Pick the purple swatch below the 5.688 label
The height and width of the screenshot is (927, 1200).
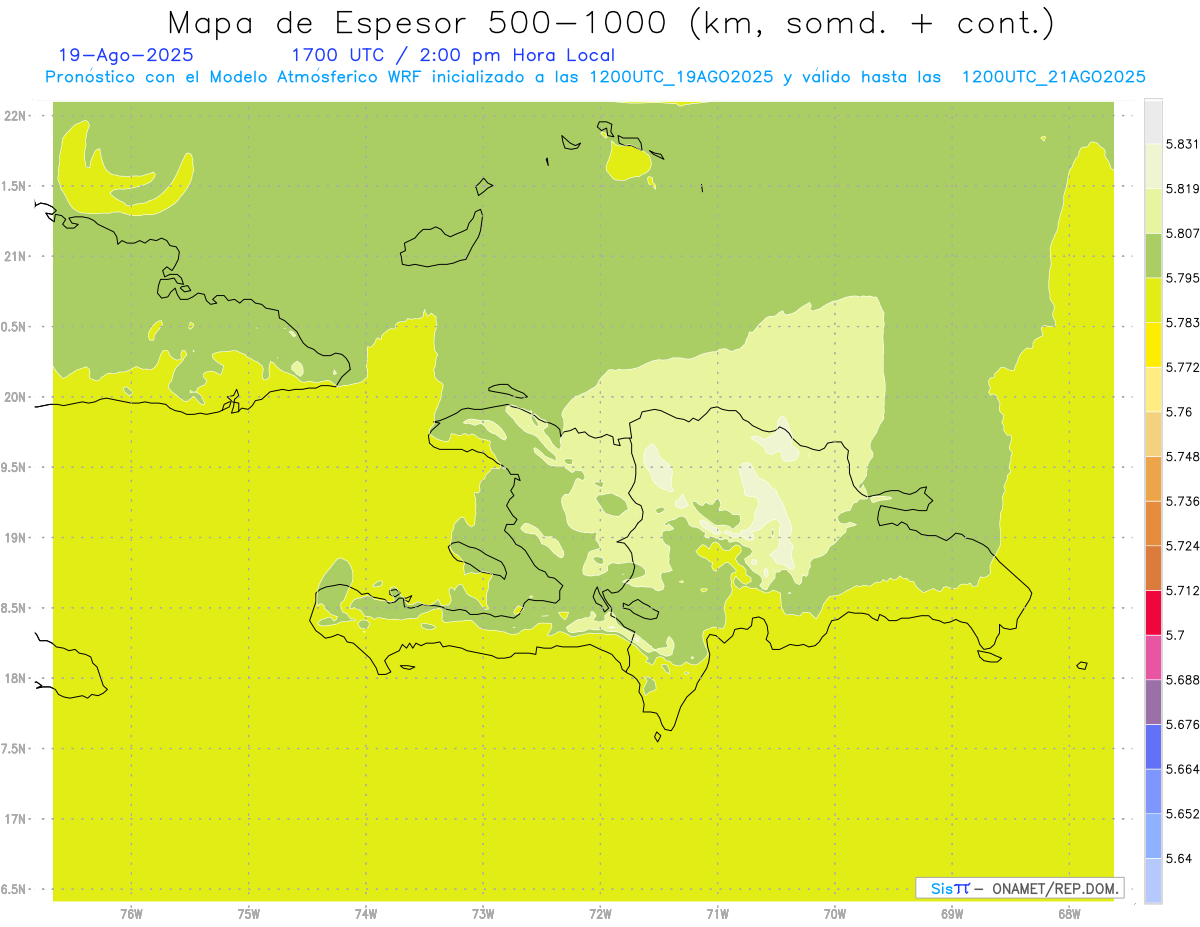[1153, 702]
